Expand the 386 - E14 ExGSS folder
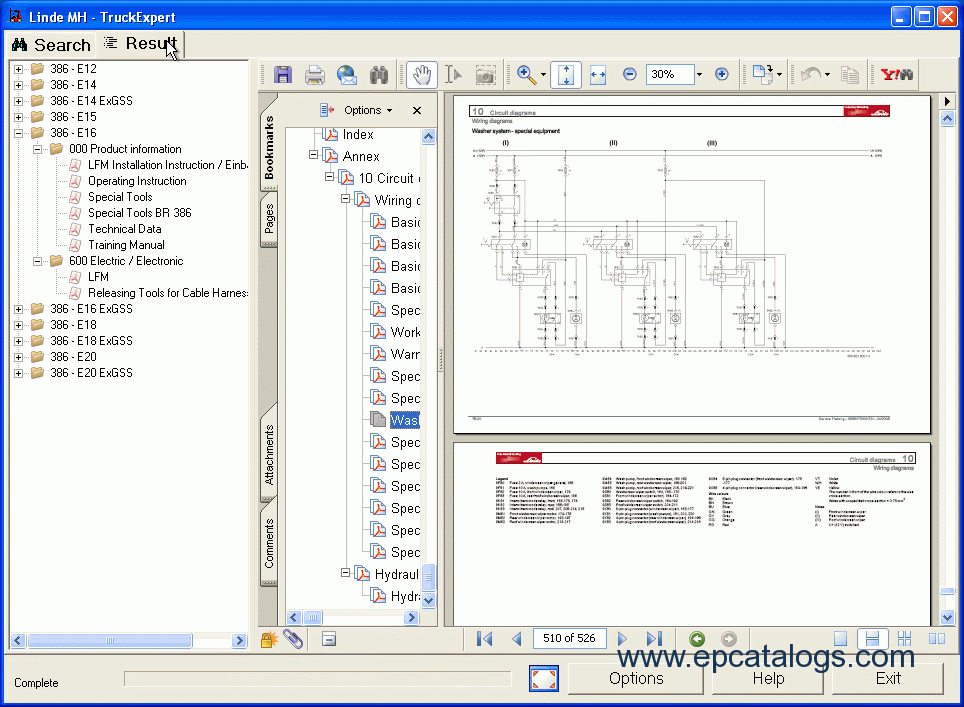This screenshot has height=707, width=964. pyautogui.click(x=18, y=101)
